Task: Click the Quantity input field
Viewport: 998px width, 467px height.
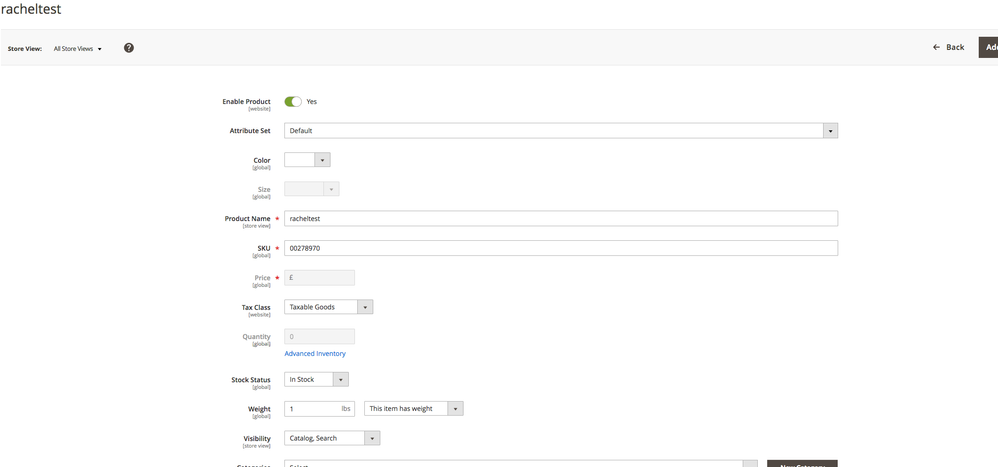Action: (x=319, y=337)
